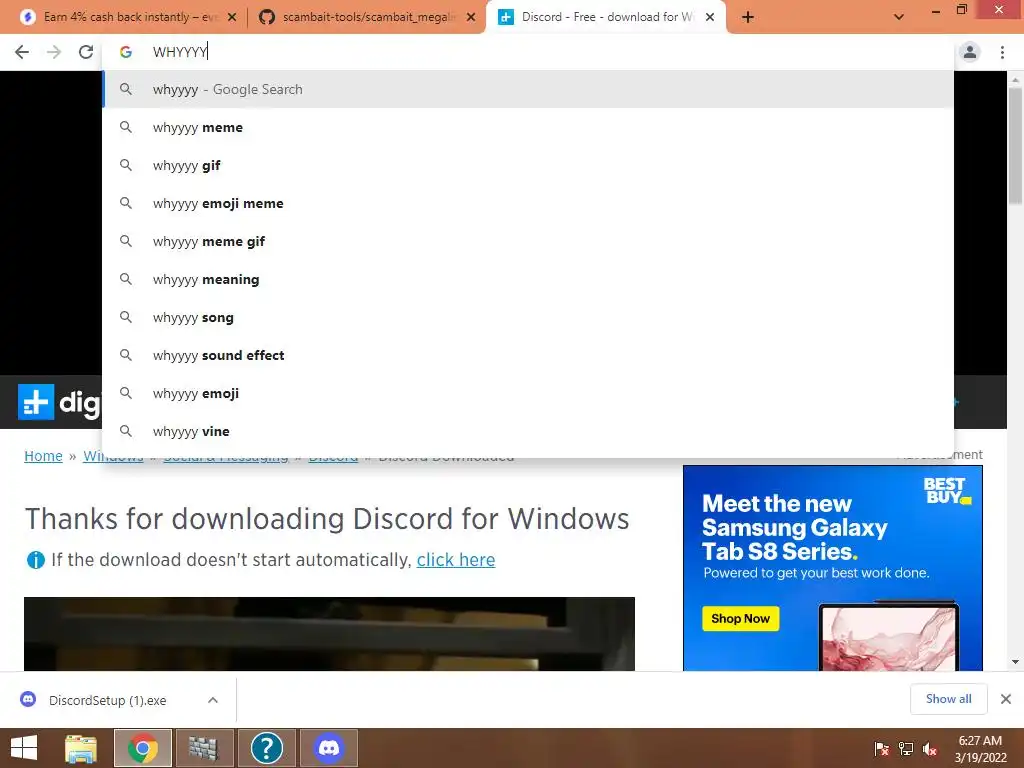Viewport: 1024px width, 768px height.
Task: Close the scambait-tools GitHub tab
Action: tap(471, 17)
